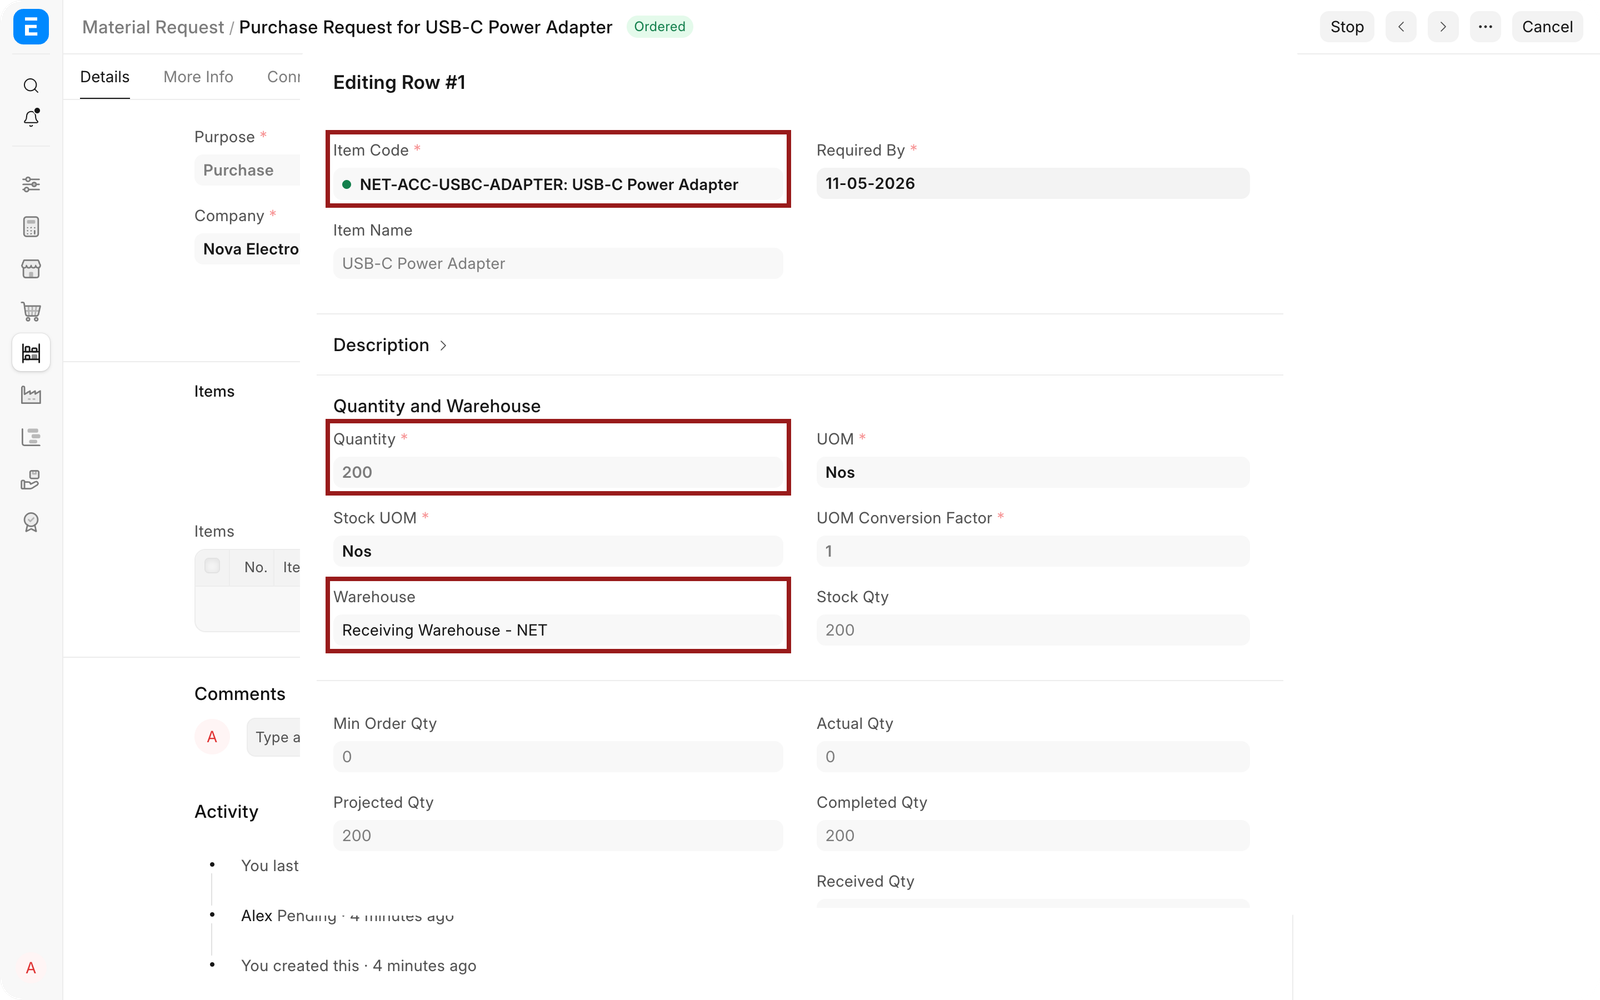The width and height of the screenshot is (1600, 1000).
Task: Click the Min Order Qty field
Action: [x=558, y=756]
